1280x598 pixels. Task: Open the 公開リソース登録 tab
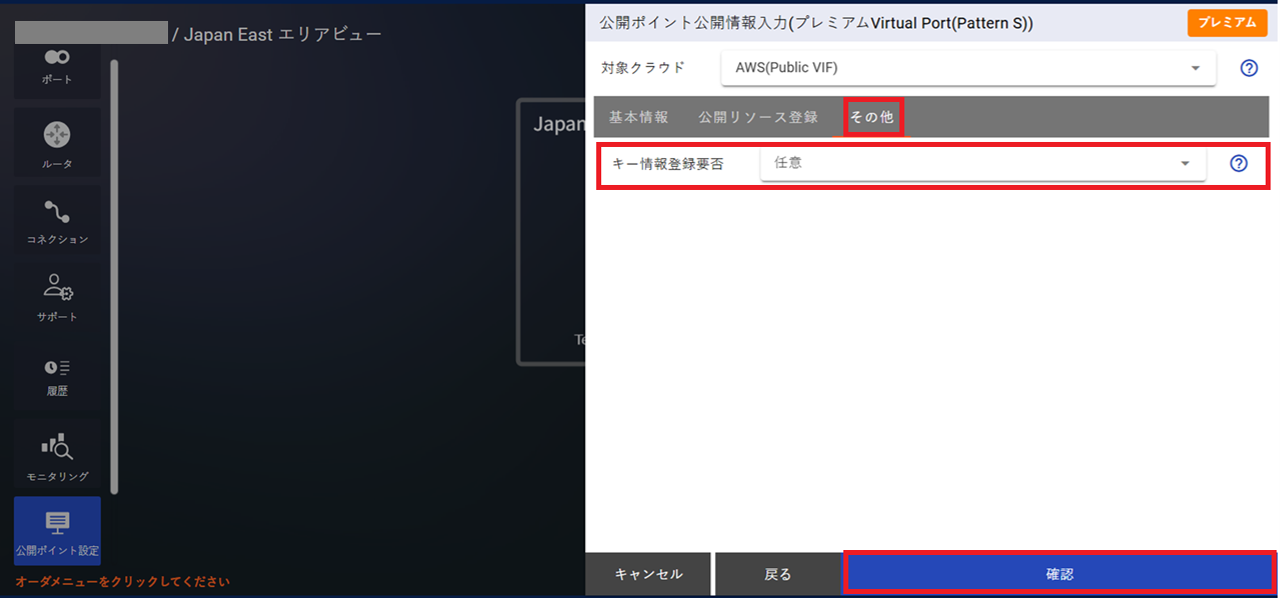pyautogui.click(x=757, y=117)
